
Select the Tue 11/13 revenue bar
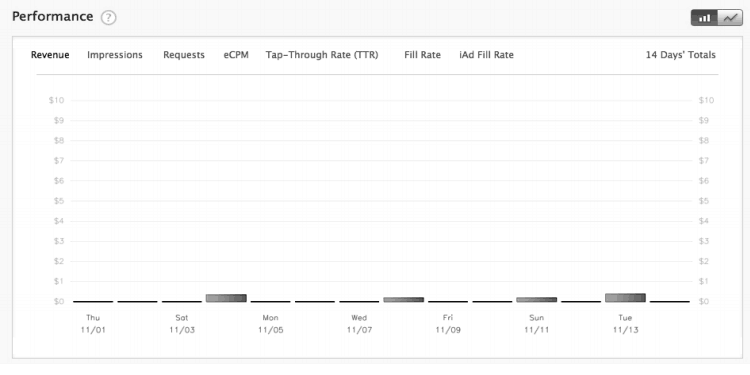point(625,298)
